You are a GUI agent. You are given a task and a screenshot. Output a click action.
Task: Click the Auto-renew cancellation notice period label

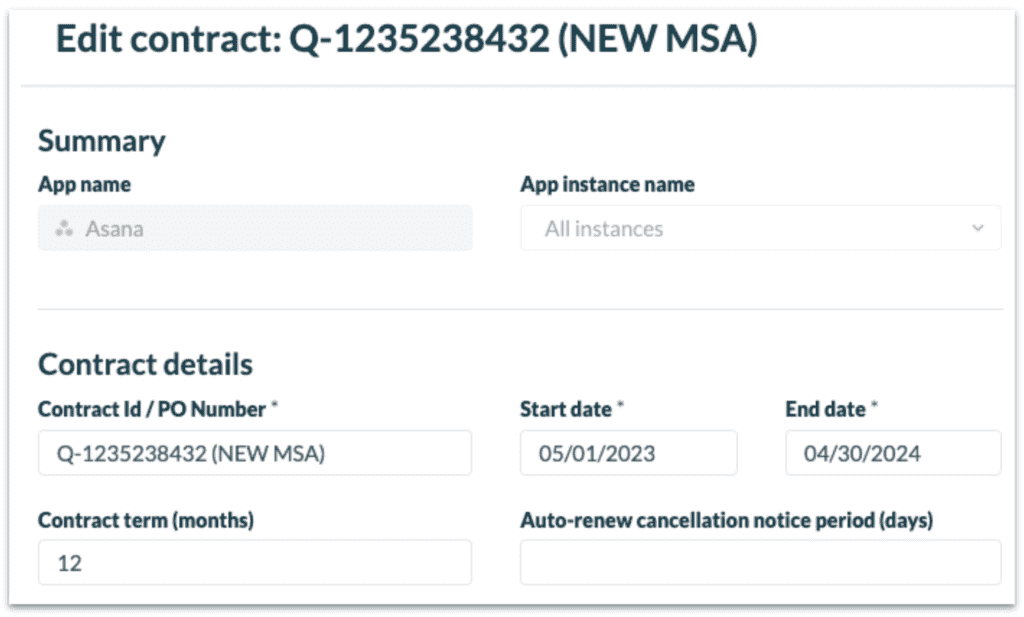pos(727,520)
